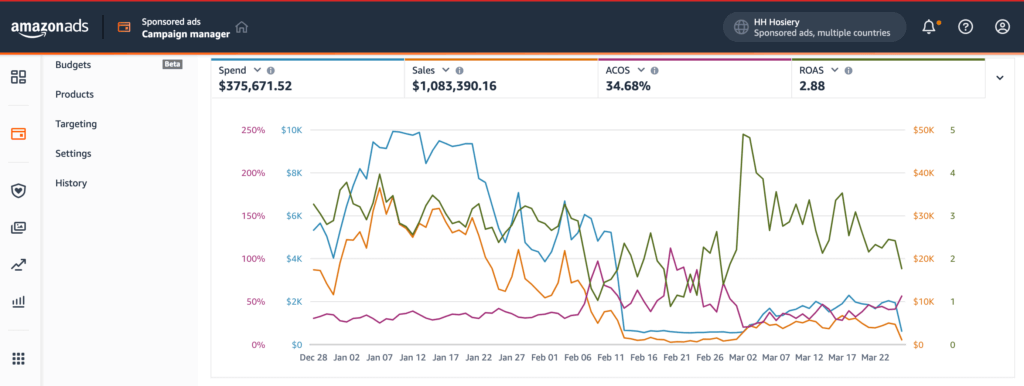1024x386 pixels.
Task: Open the Products menu item
Action: pyautogui.click(x=74, y=94)
